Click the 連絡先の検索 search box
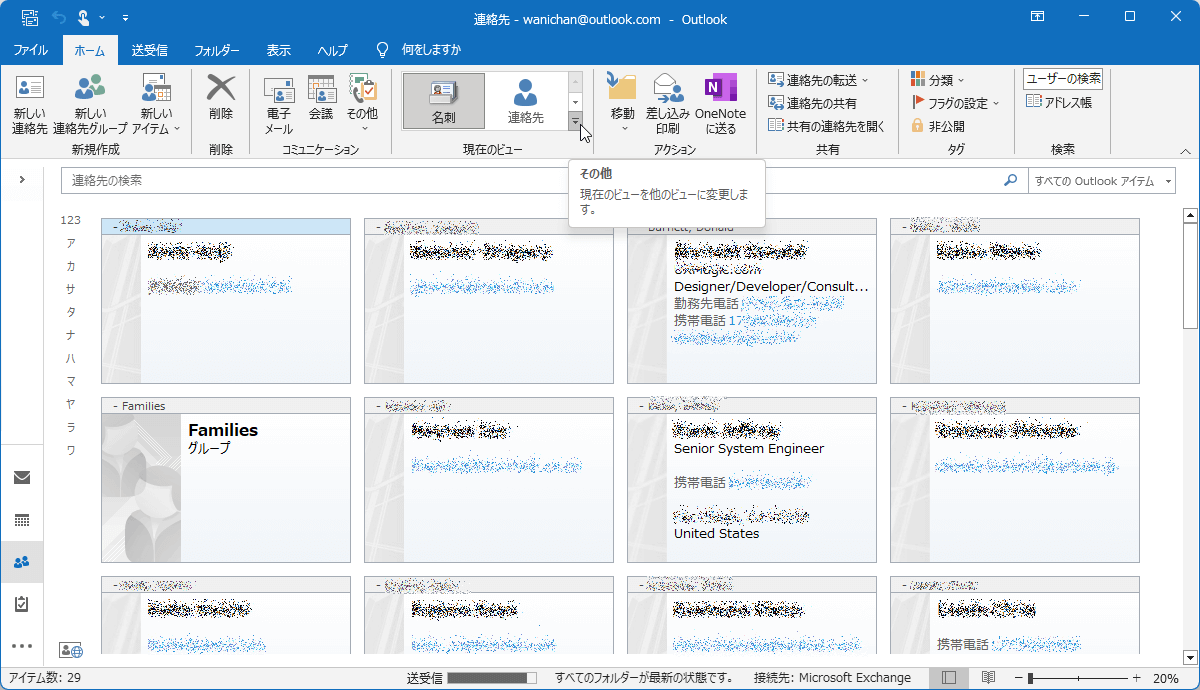The image size is (1200, 690). 530,181
